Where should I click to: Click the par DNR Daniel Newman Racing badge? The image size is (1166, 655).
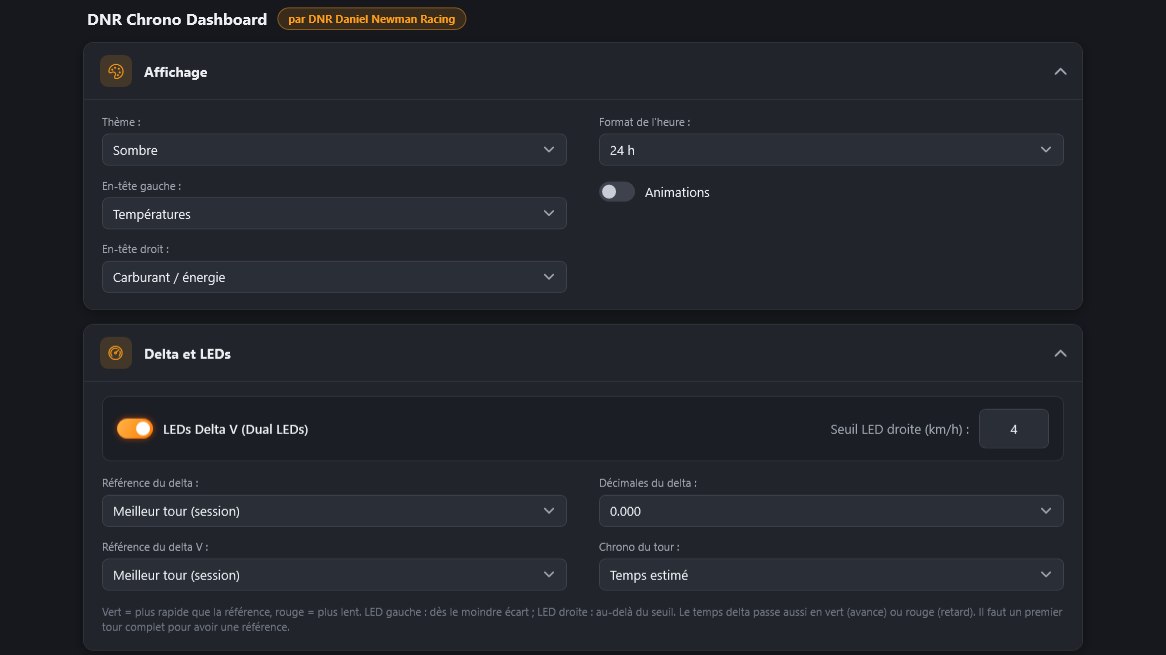pyautogui.click(x=372, y=19)
